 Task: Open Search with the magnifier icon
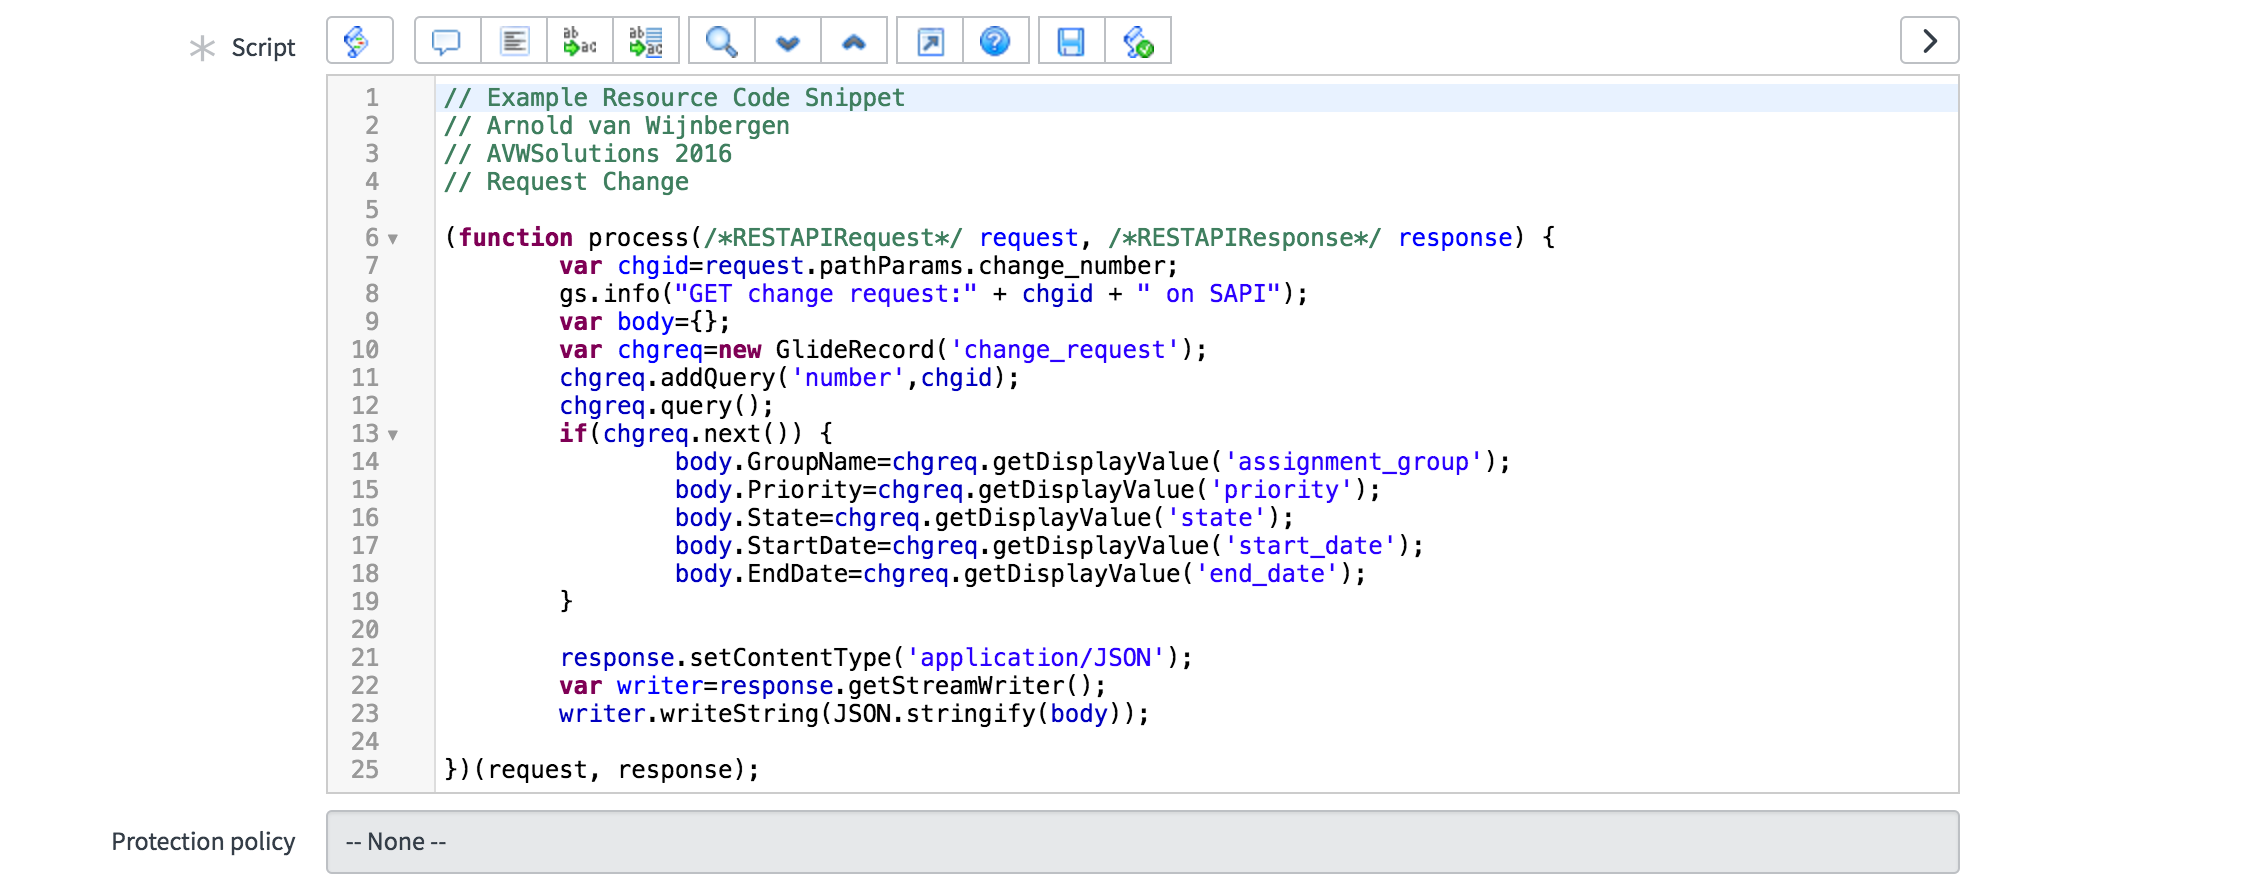tap(721, 41)
